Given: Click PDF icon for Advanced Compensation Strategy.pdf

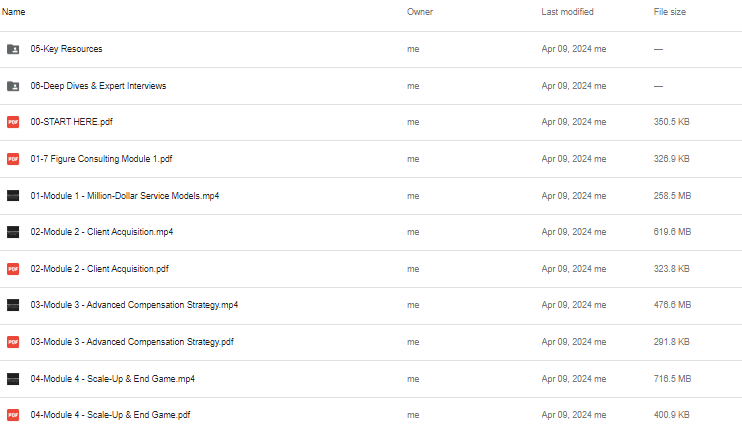Looking at the screenshot, I should point(13,342).
